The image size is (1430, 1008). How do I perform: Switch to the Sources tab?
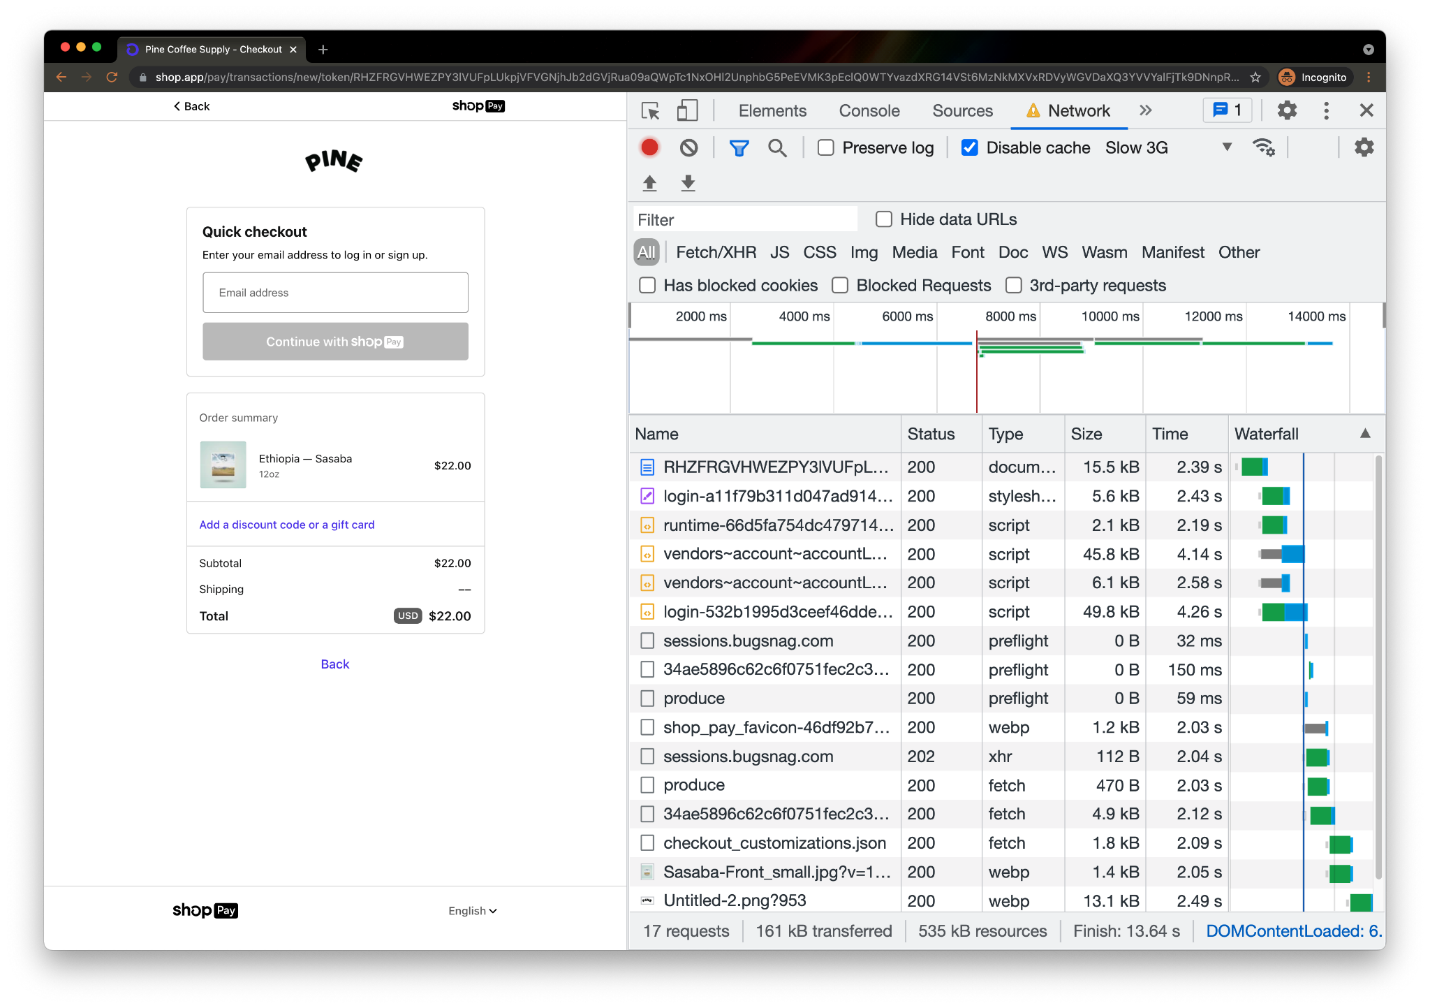tap(962, 111)
